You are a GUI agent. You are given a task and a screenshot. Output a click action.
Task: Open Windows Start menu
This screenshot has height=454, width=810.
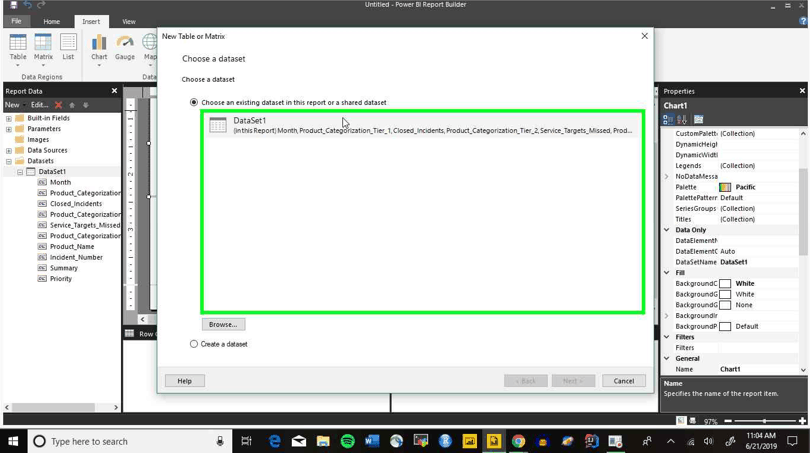click(13, 441)
